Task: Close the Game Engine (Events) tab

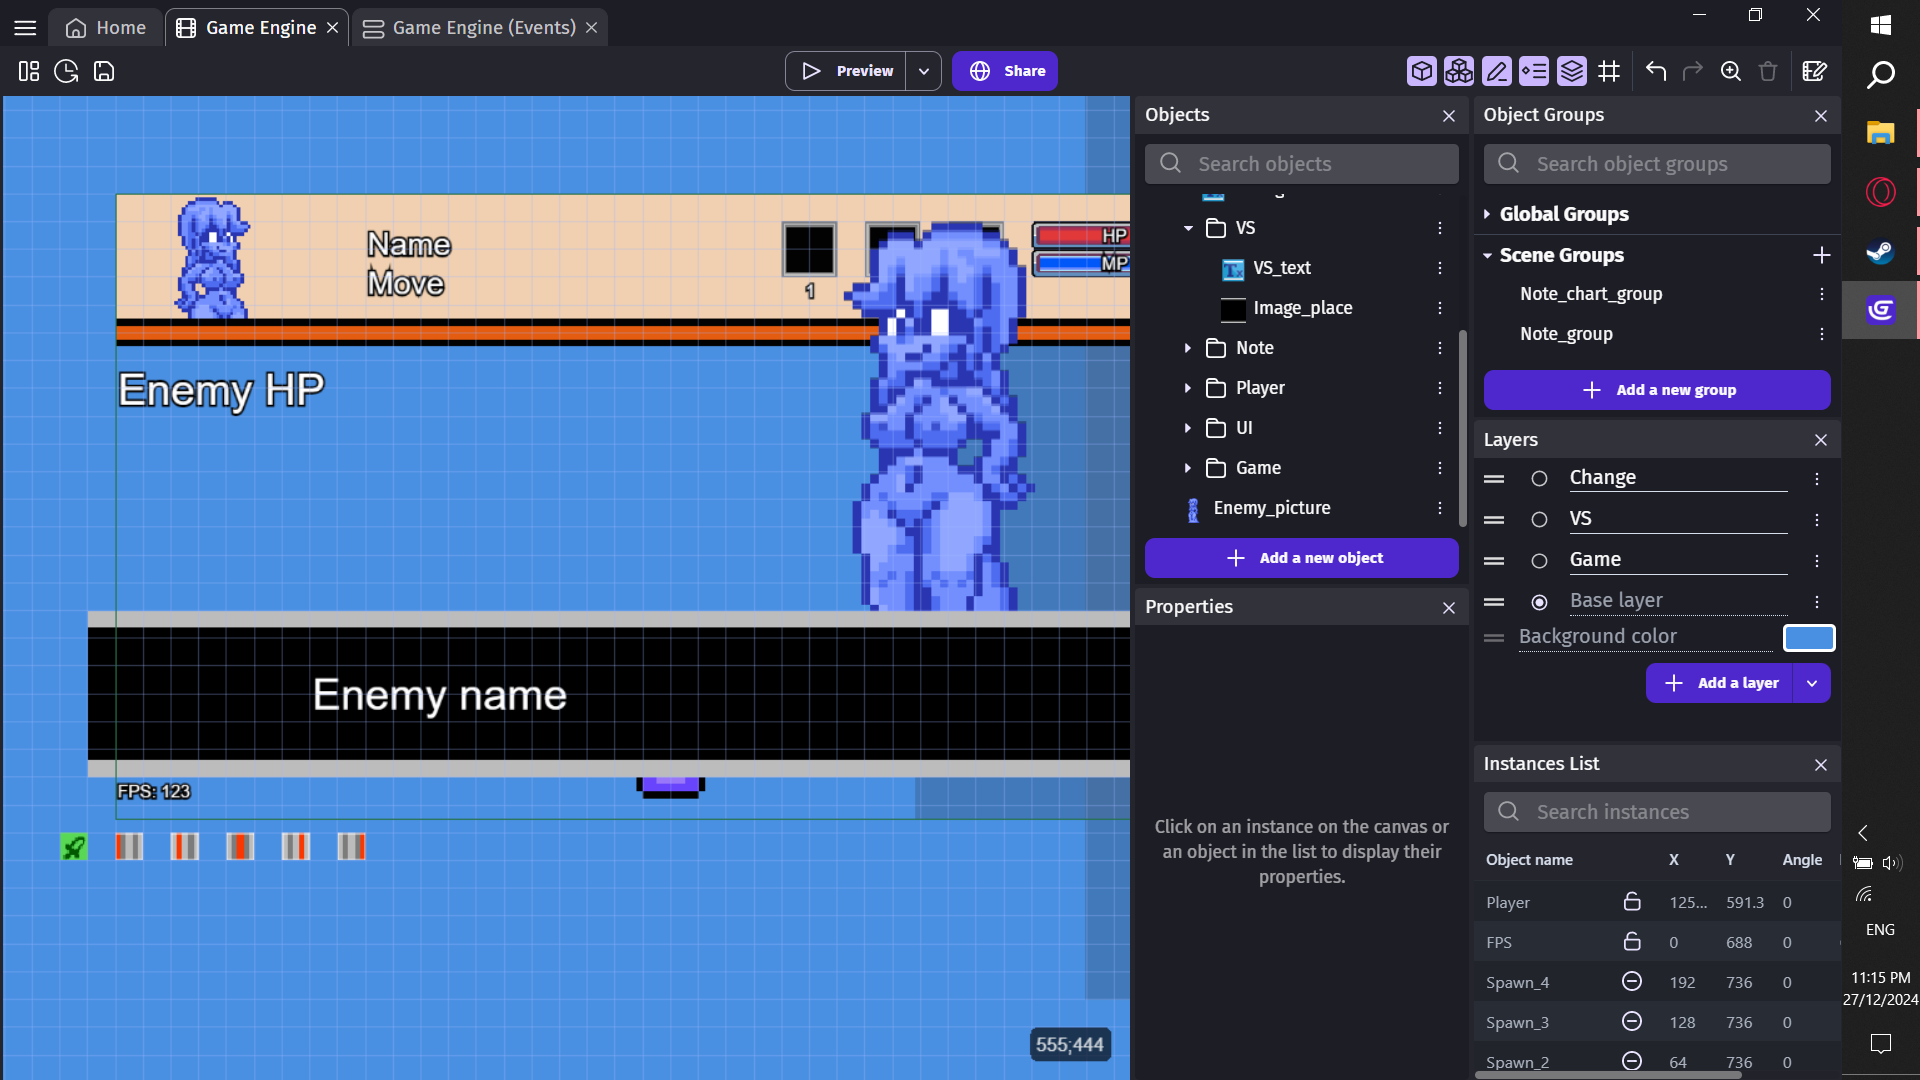Action: click(x=592, y=28)
